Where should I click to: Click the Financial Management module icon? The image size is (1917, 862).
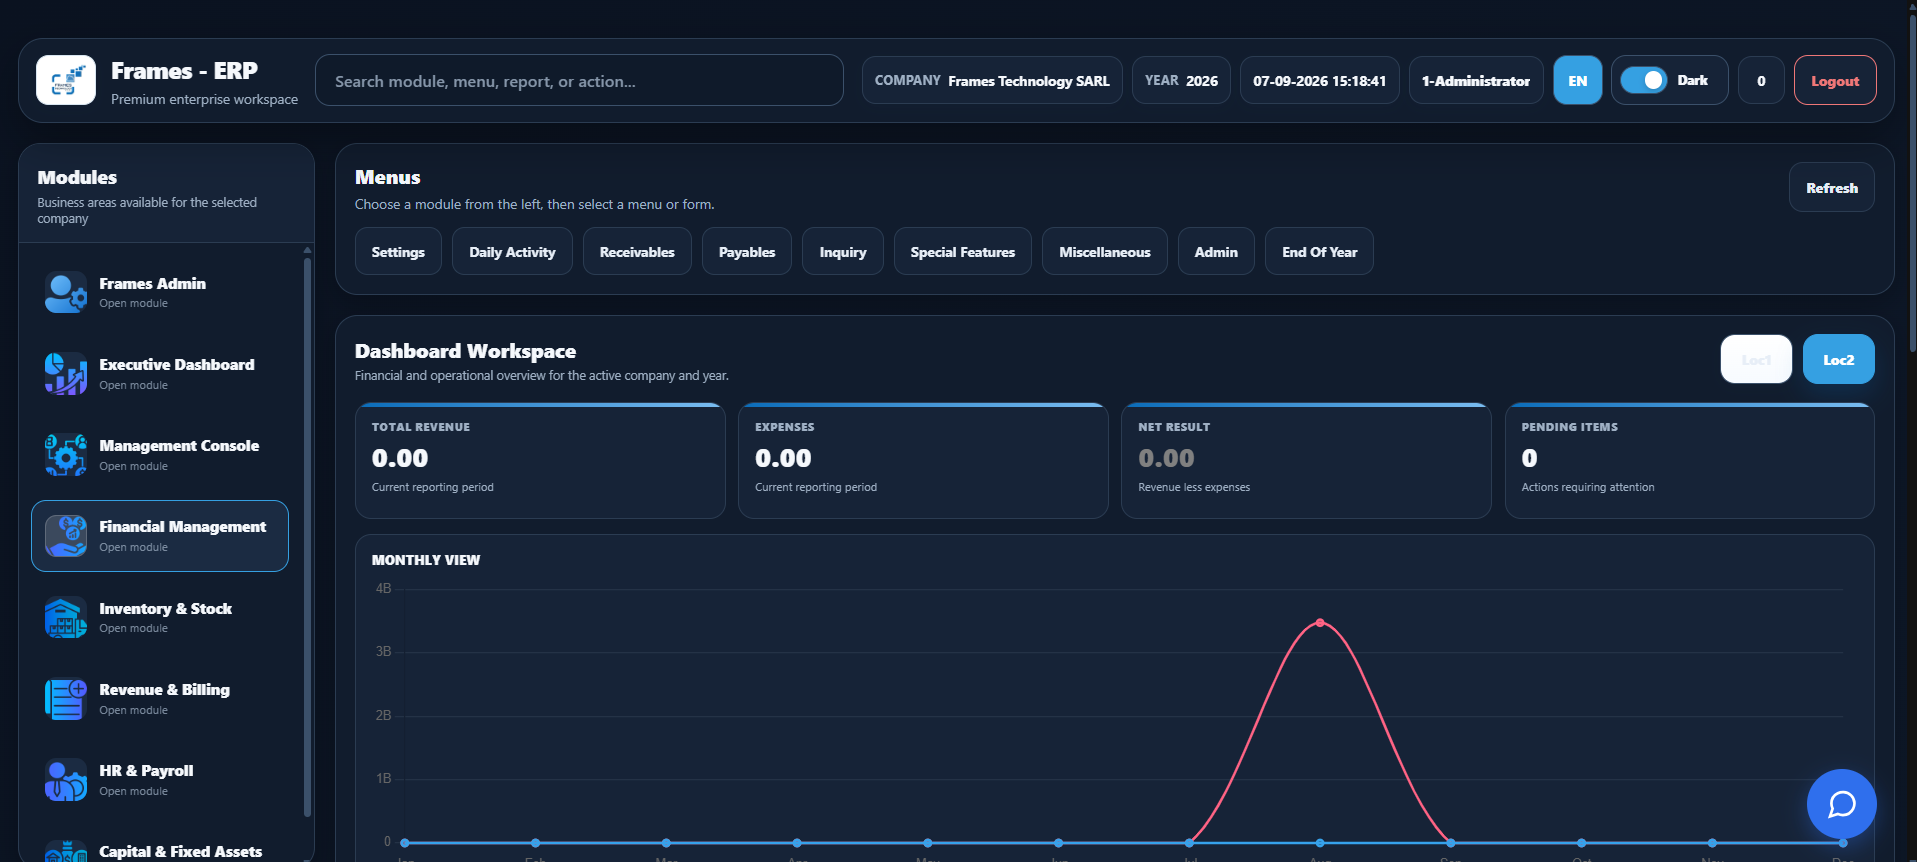click(x=66, y=536)
